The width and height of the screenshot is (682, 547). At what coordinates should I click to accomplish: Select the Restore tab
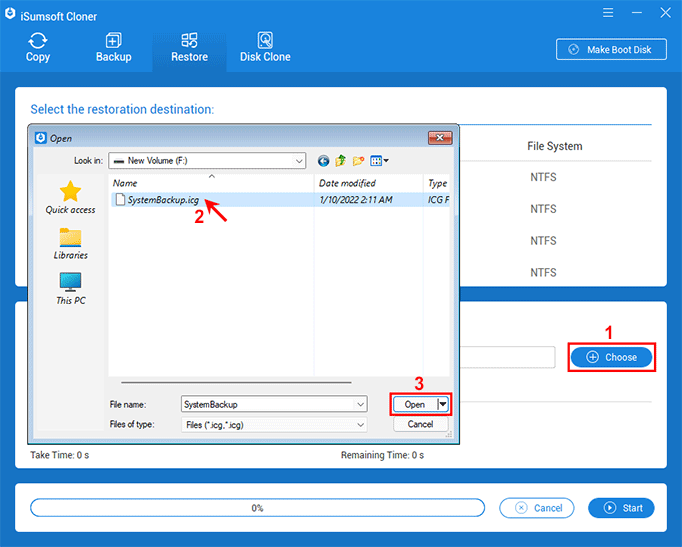click(189, 48)
